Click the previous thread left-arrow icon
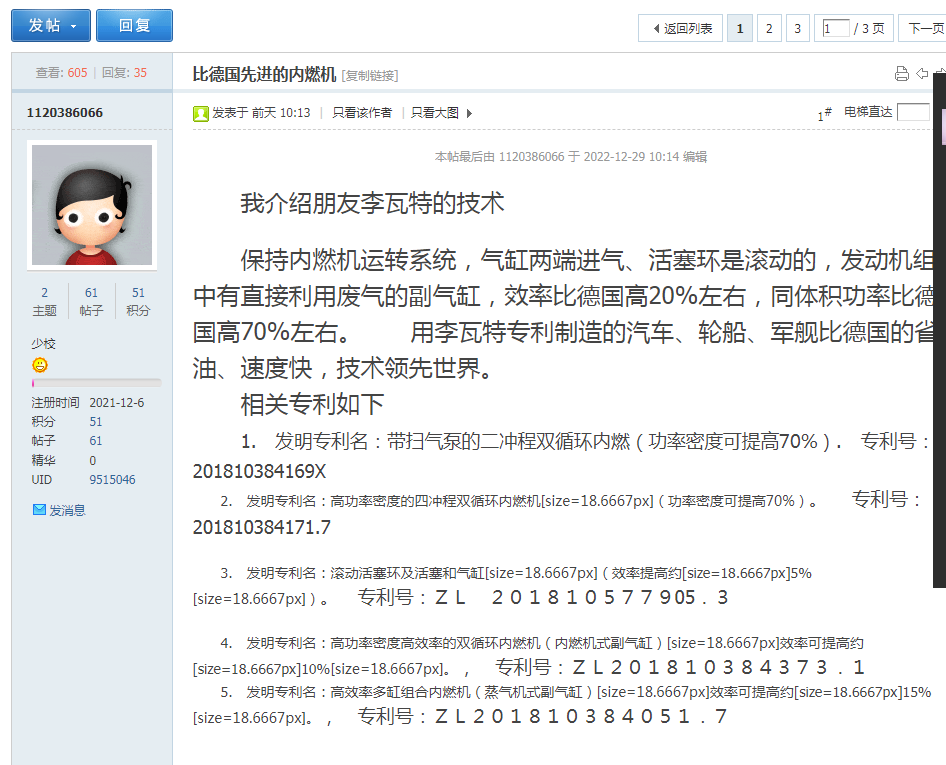 (x=922, y=74)
